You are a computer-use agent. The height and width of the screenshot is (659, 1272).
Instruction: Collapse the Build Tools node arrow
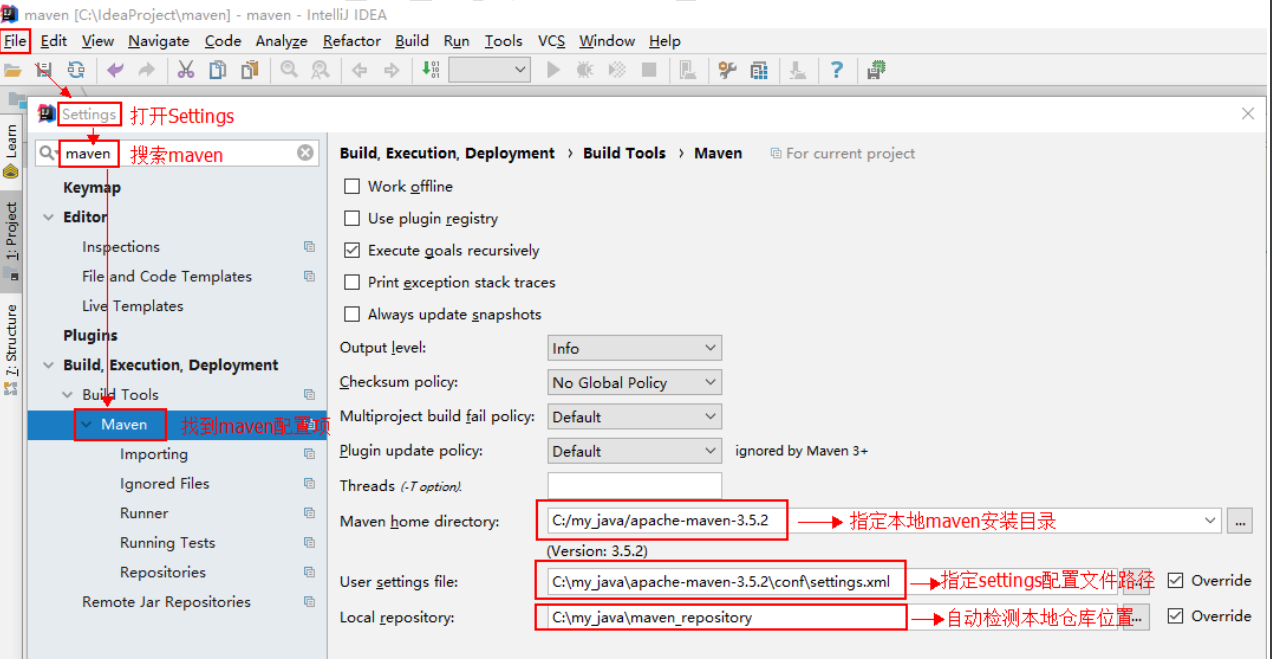click(68, 395)
